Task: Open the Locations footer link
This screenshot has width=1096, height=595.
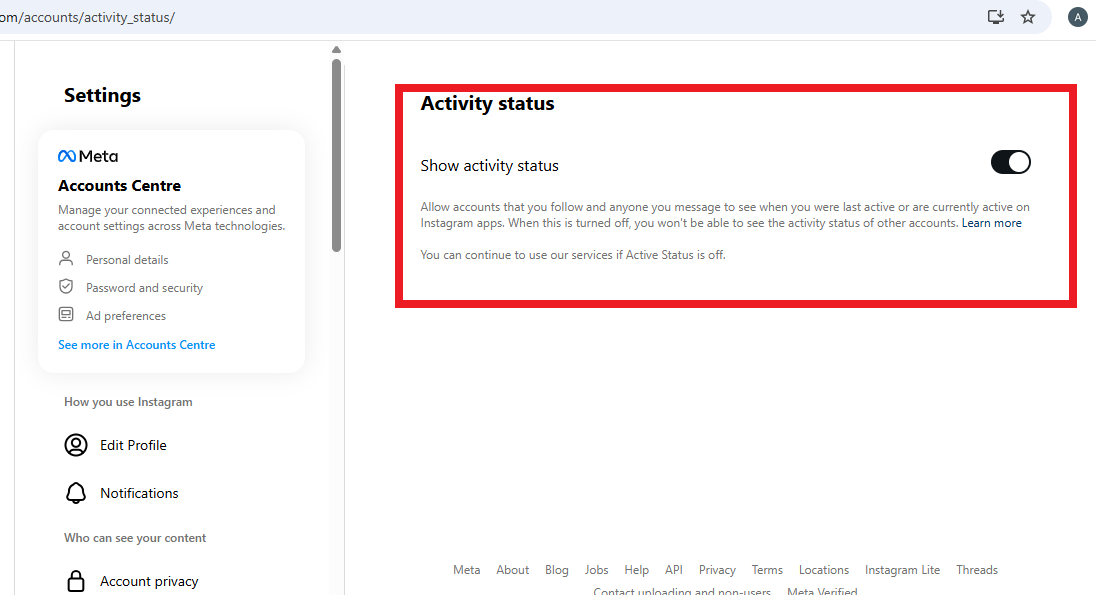Action: (x=823, y=570)
